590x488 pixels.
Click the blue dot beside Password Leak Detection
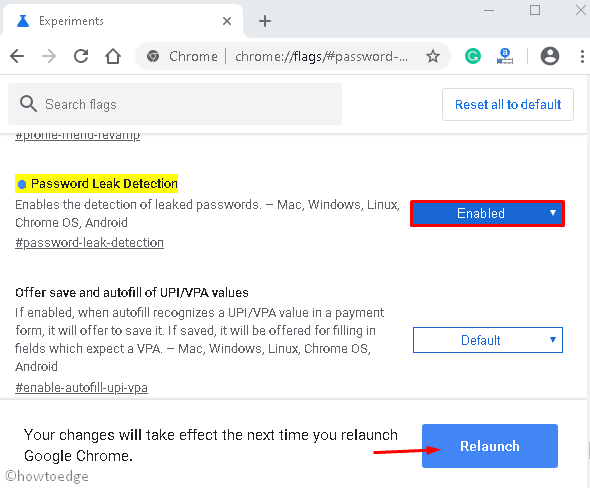22,184
